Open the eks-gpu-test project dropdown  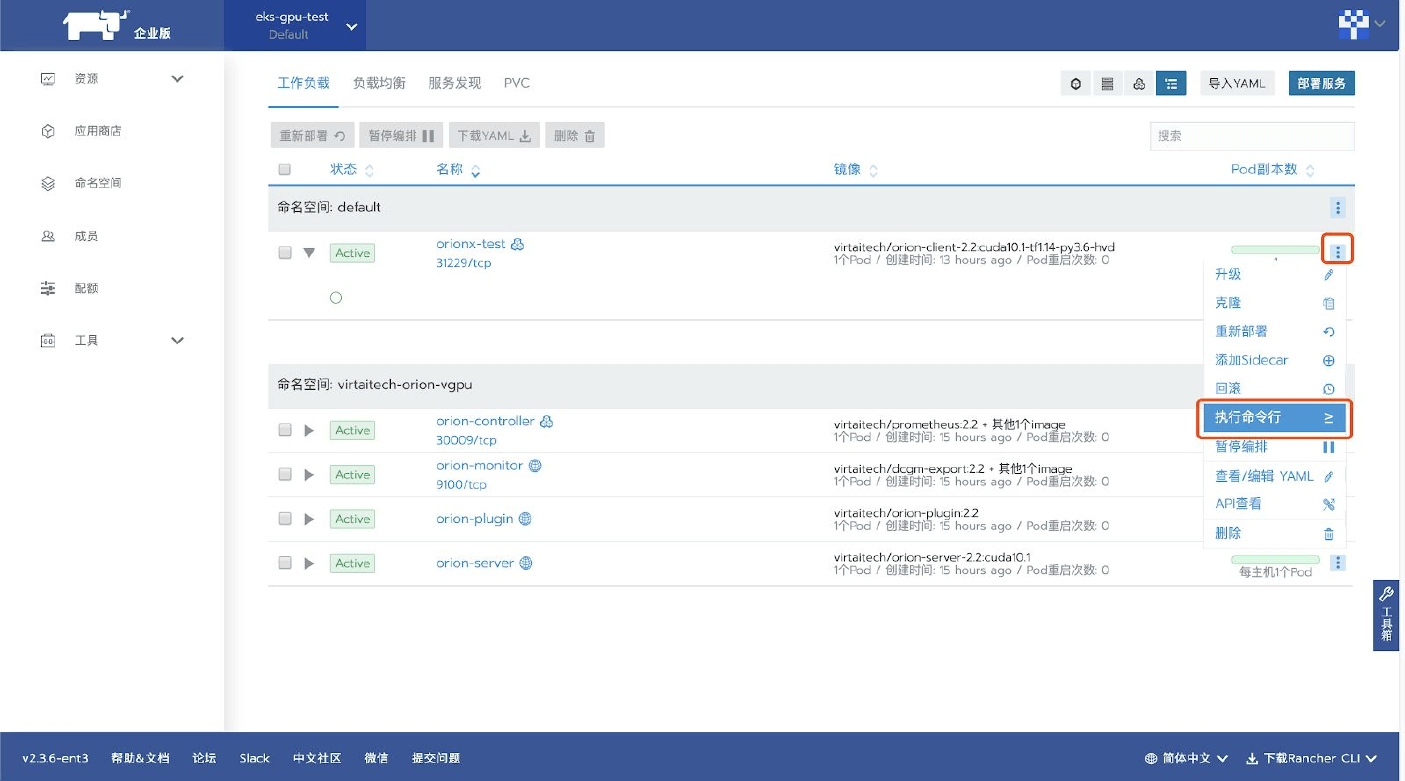(295, 24)
